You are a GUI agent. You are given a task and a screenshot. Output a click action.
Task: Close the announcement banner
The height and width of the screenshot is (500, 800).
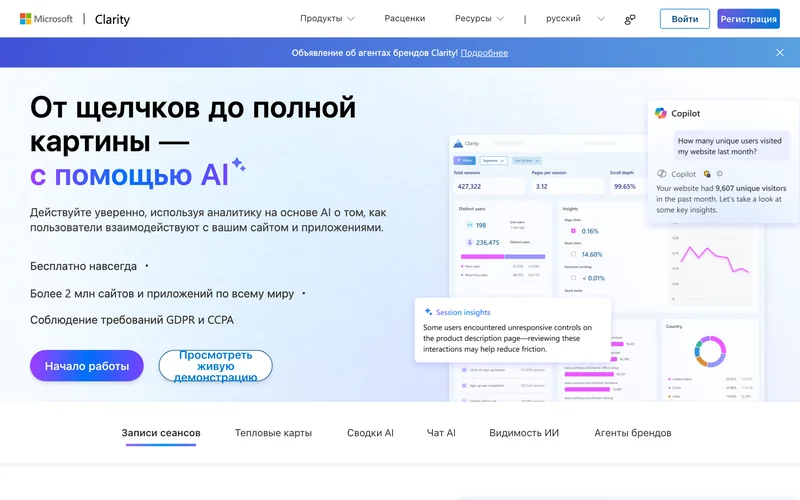click(780, 53)
